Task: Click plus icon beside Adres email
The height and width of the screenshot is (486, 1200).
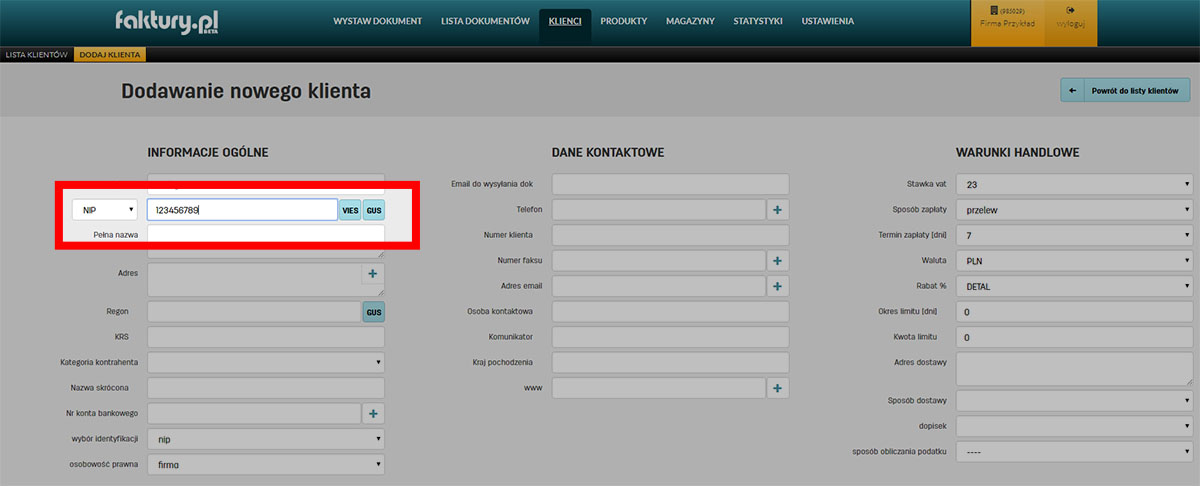Action: coord(778,286)
